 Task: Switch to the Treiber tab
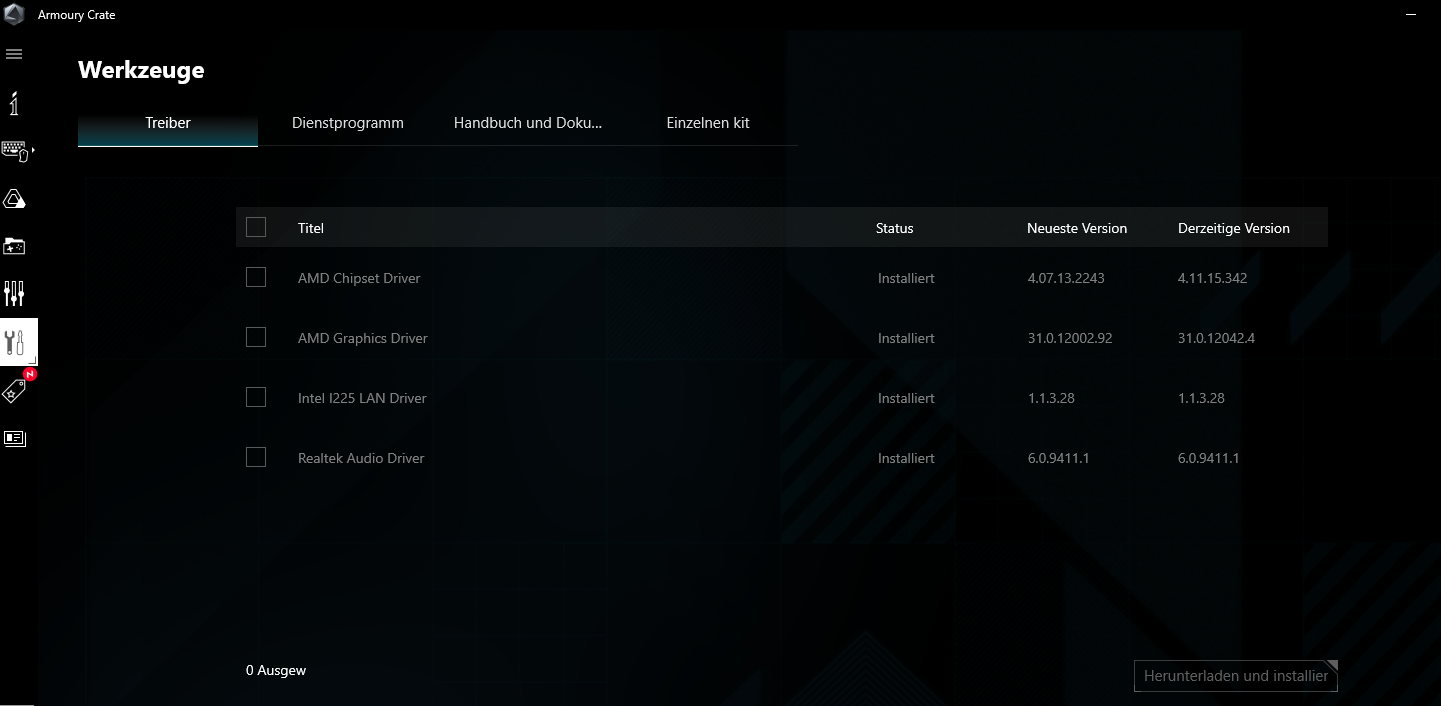pyautogui.click(x=168, y=123)
